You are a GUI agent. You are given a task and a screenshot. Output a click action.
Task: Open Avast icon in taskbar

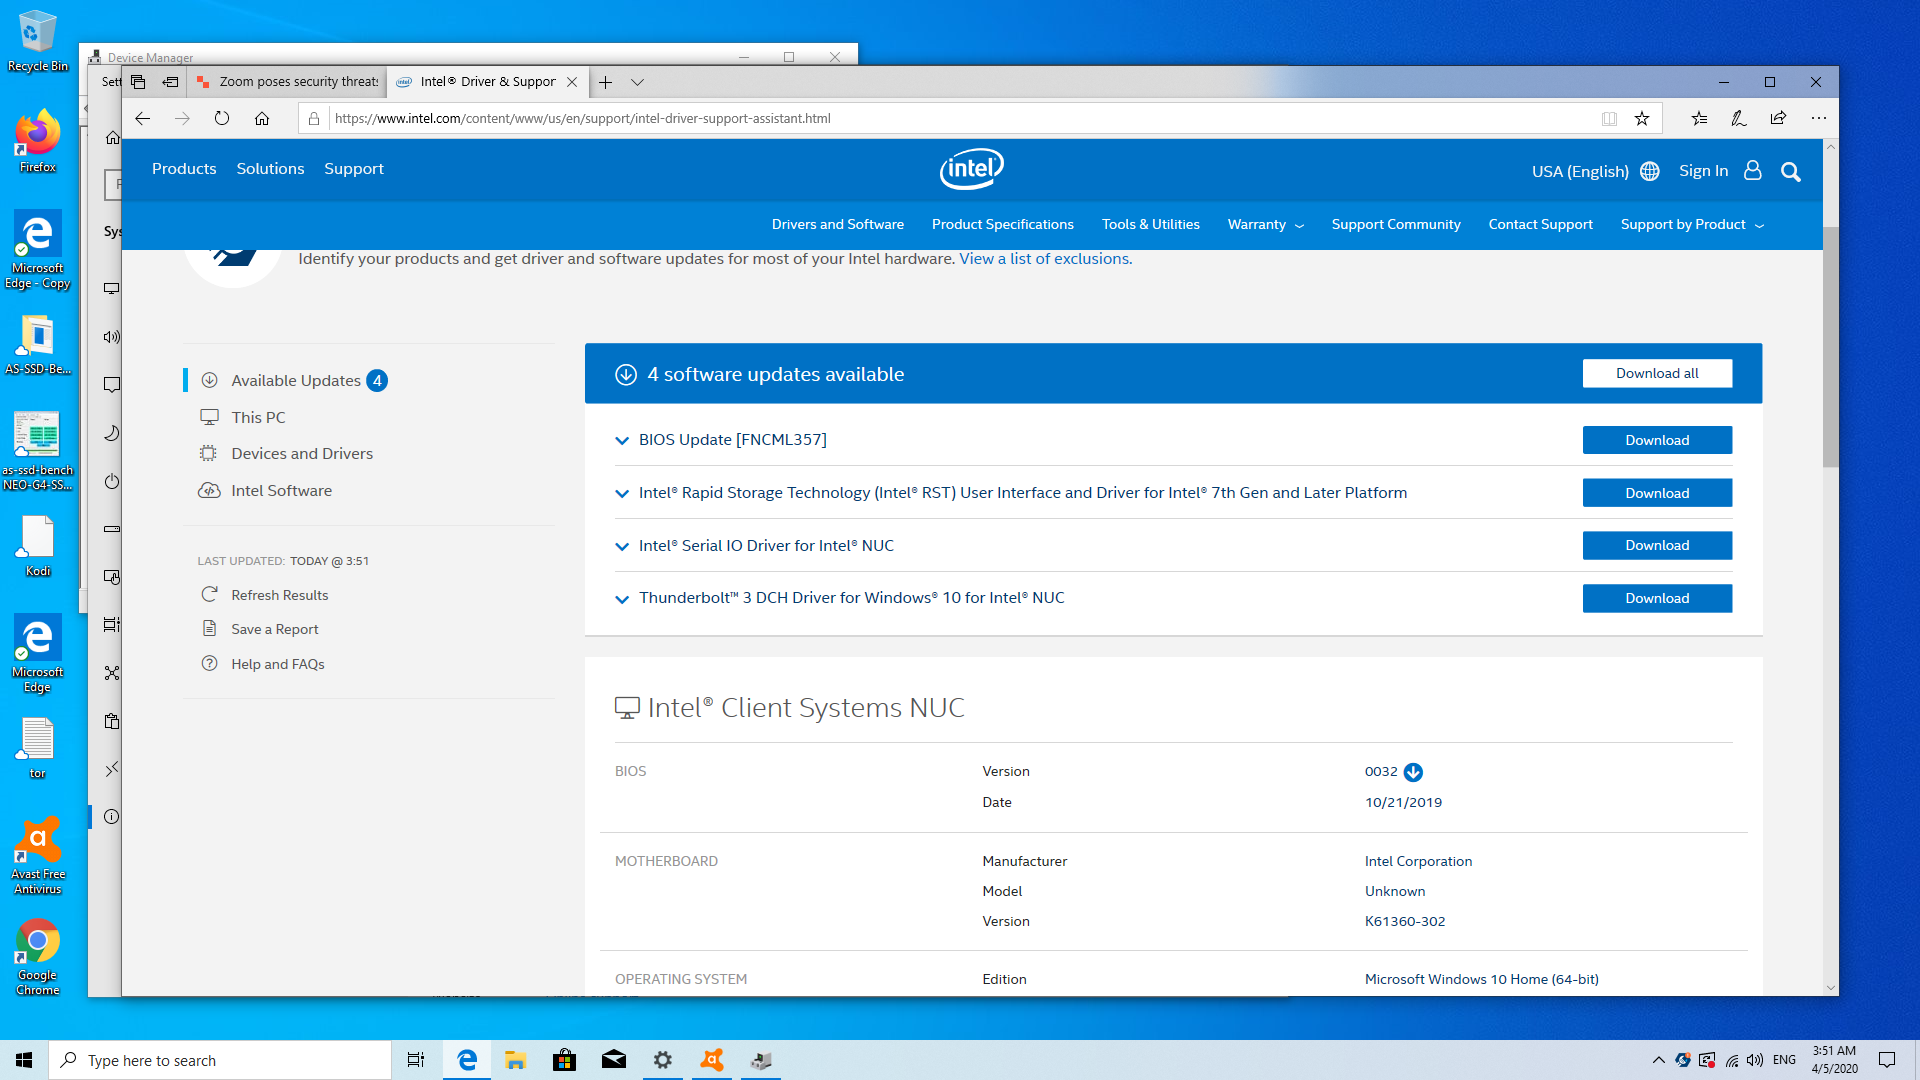coord(712,1060)
